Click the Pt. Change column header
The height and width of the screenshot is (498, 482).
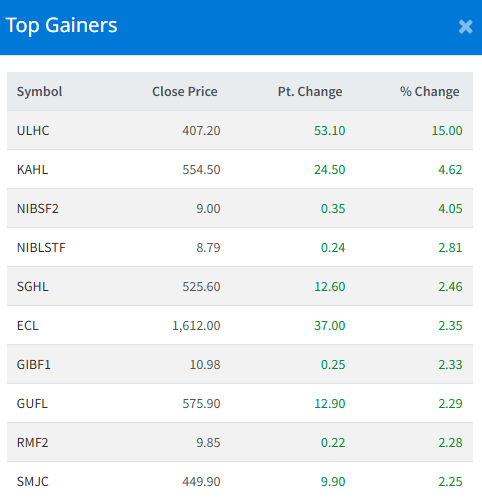pos(310,91)
